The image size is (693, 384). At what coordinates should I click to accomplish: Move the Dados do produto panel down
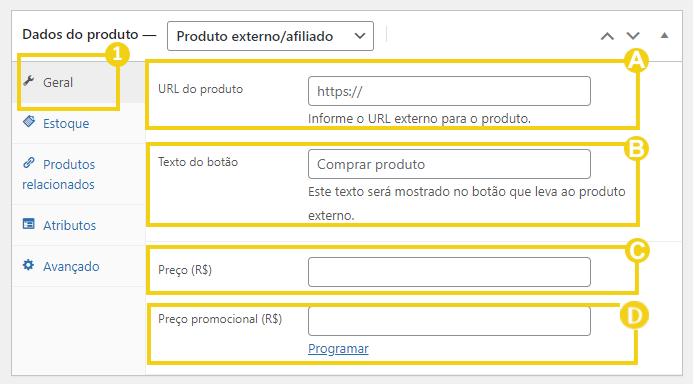point(633,36)
